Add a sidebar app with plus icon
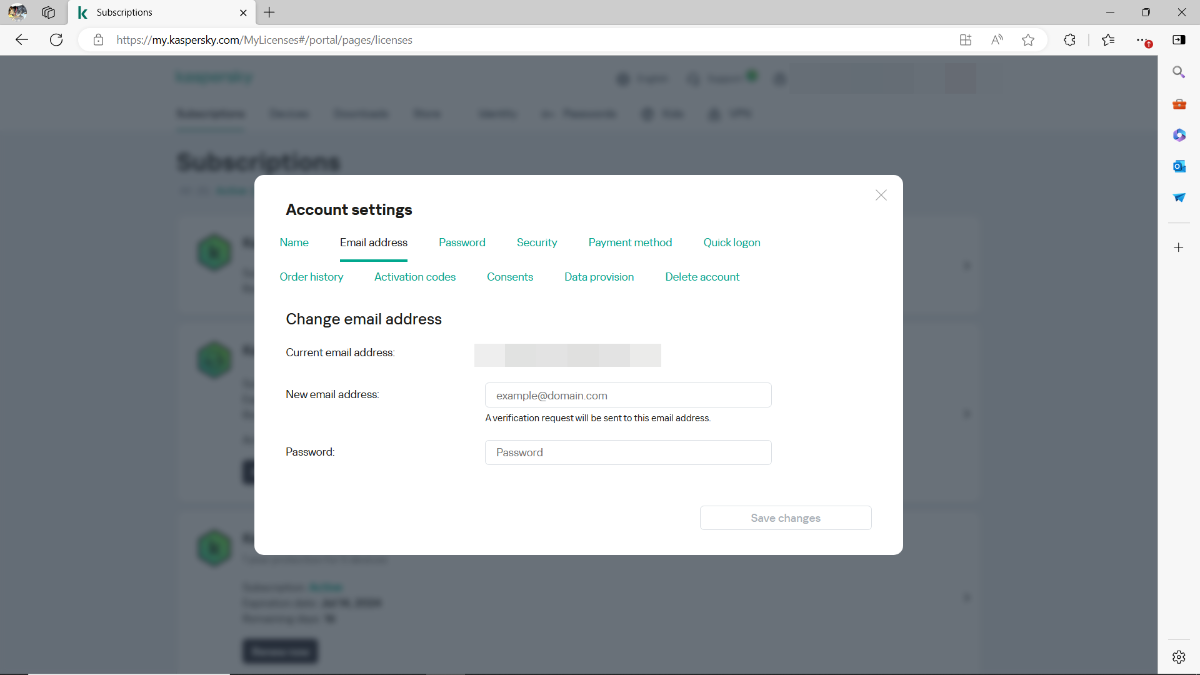1200x675 pixels. click(1179, 247)
